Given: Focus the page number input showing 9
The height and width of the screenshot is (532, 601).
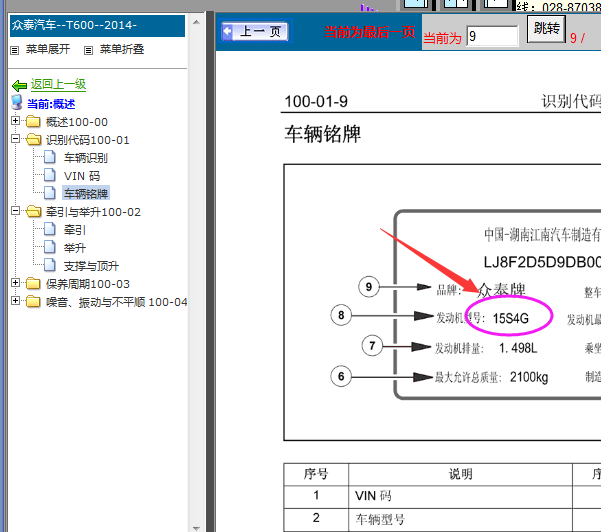Looking at the screenshot, I should coord(492,36).
